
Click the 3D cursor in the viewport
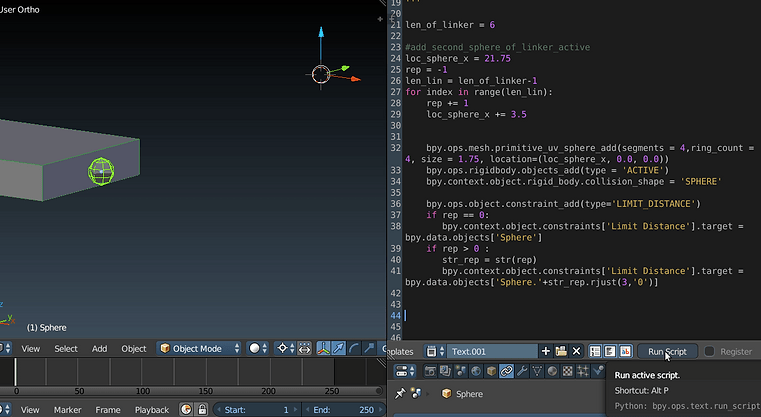(x=321, y=75)
